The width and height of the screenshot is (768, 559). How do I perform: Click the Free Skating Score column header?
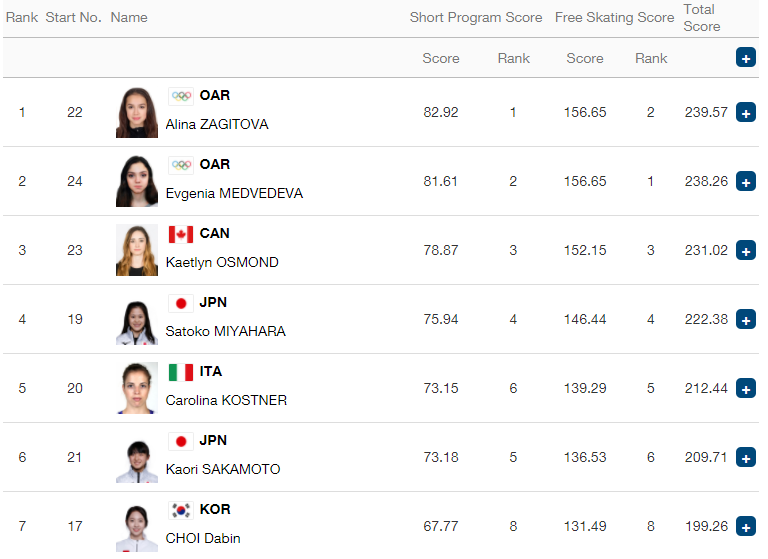(x=614, y=17)
